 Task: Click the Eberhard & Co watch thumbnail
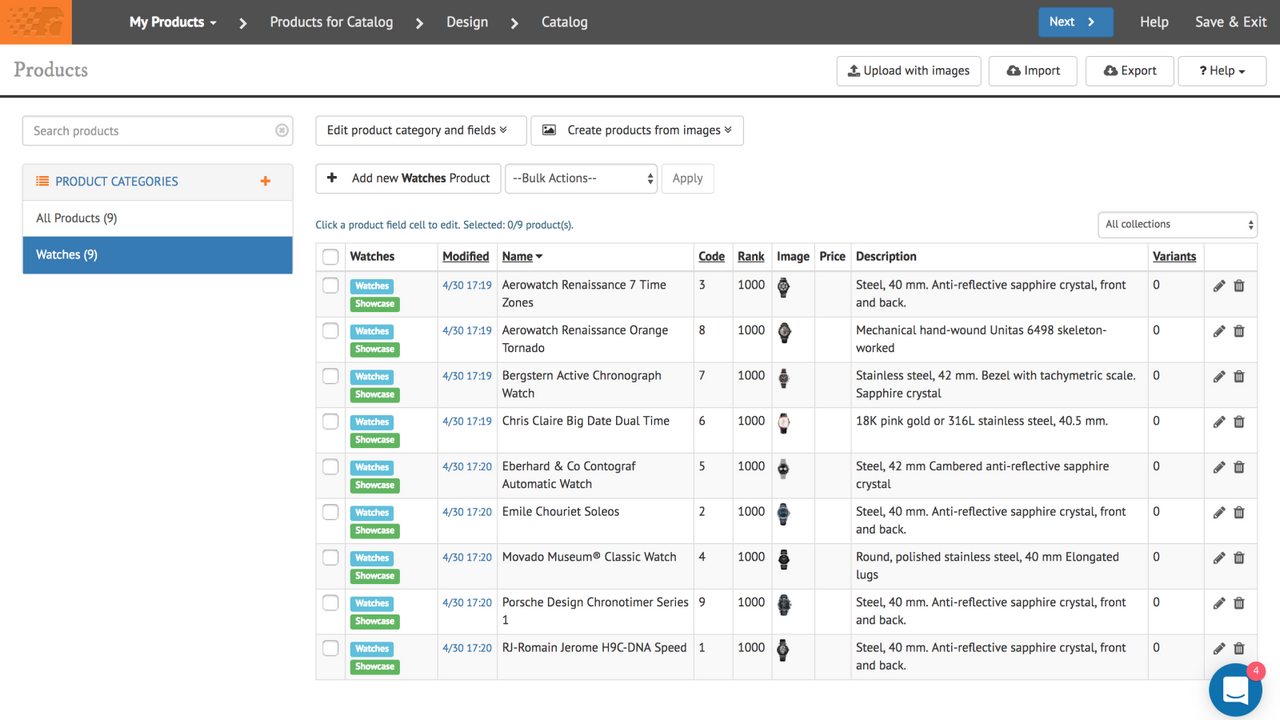(x=783, y=467)
